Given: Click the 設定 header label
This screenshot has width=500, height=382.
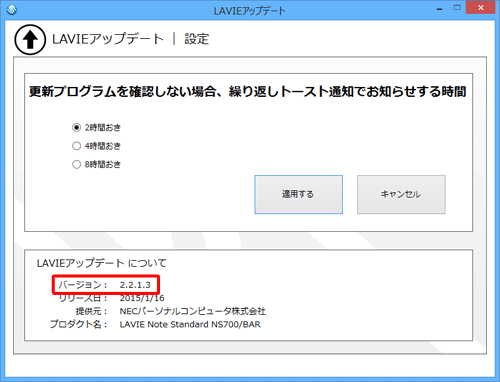Looking at the screenshot, I should [x=197, y=39].
